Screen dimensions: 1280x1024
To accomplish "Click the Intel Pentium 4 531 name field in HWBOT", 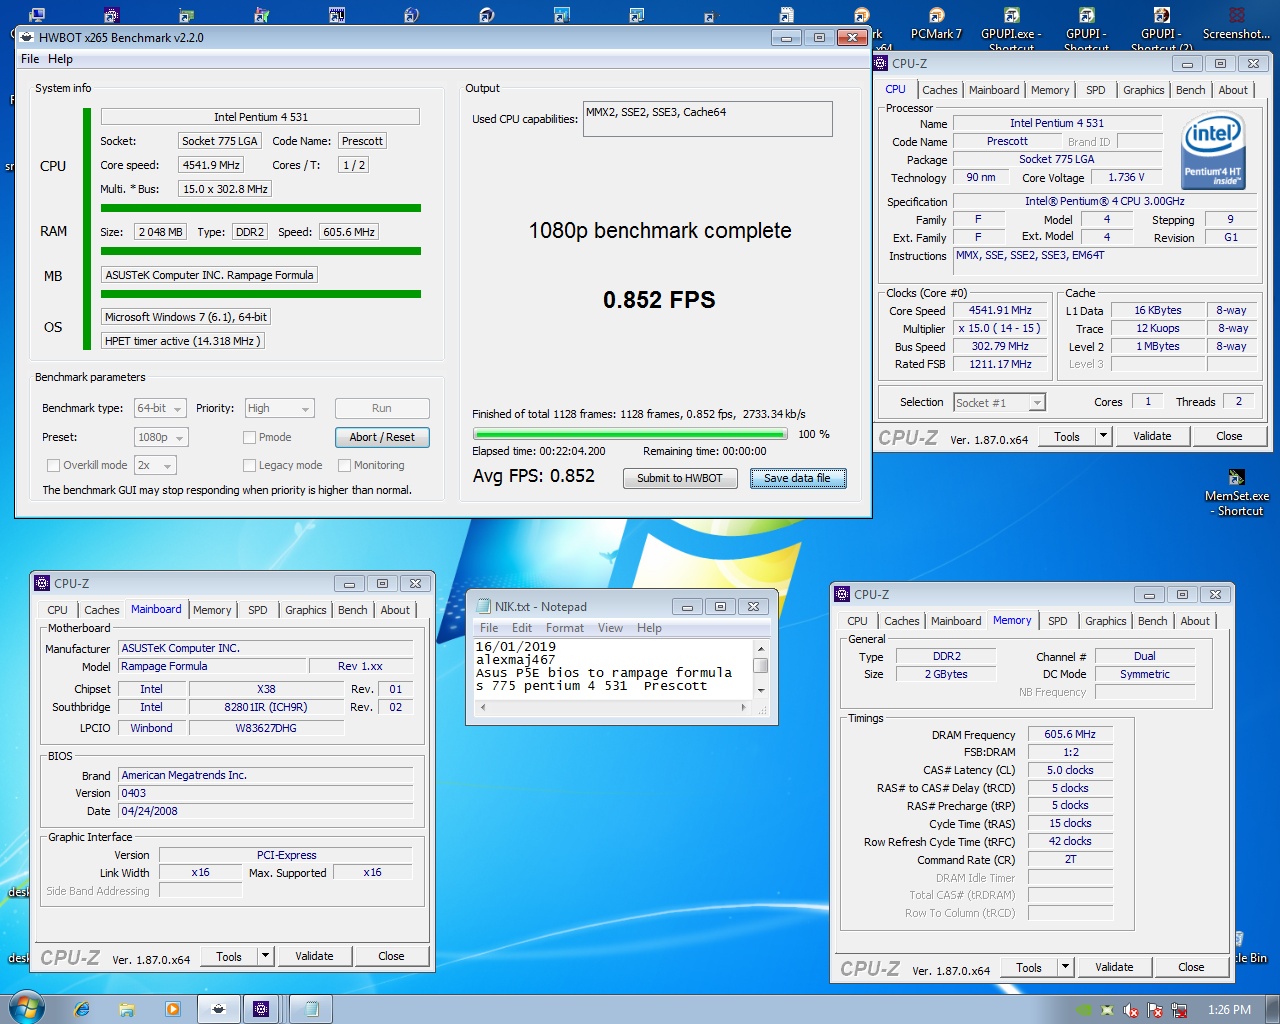I will (260, 117).
